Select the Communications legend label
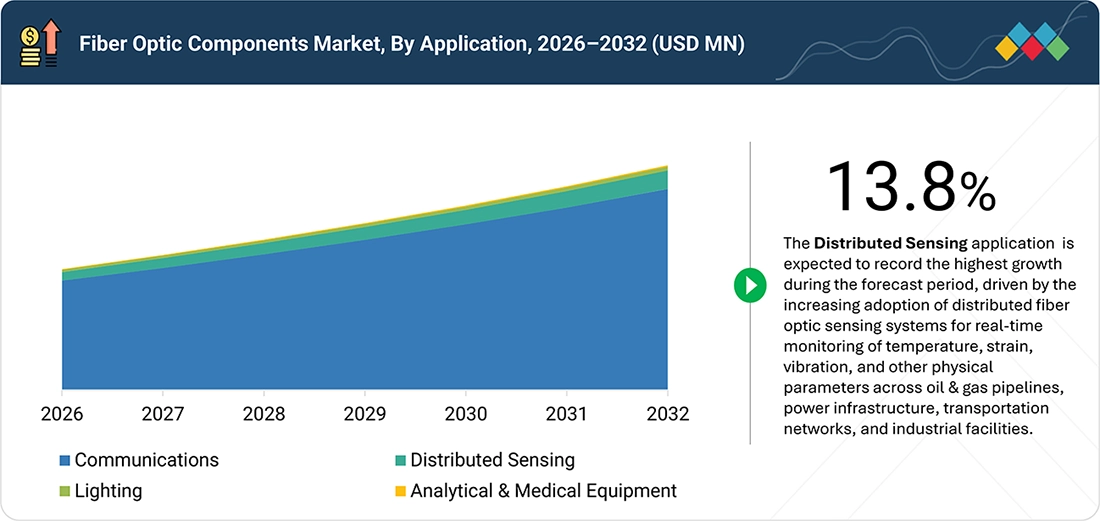The width and height of the screenshot is (1100, 521). (x=147, y=460)
